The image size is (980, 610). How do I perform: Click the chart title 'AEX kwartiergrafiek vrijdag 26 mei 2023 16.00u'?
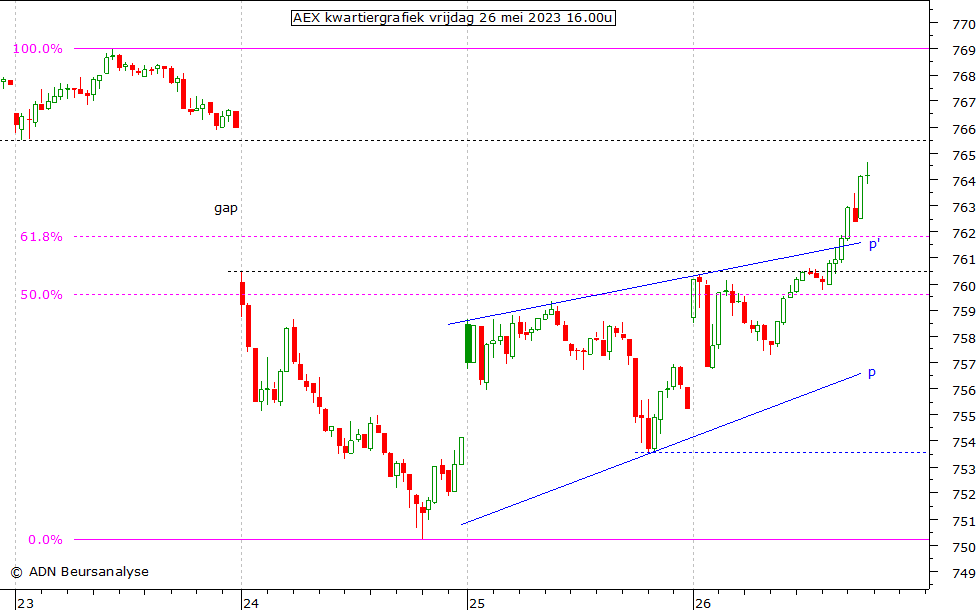453,18
